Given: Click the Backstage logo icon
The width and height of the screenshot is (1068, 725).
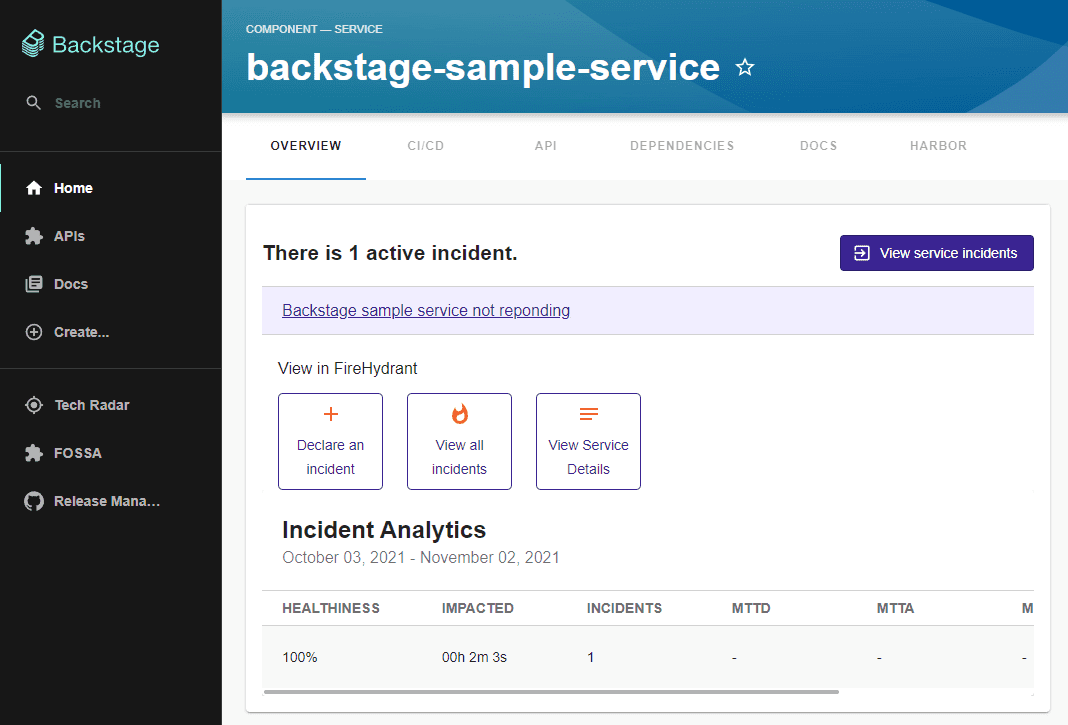Looking at the screenshot, I should click(33, 44).
